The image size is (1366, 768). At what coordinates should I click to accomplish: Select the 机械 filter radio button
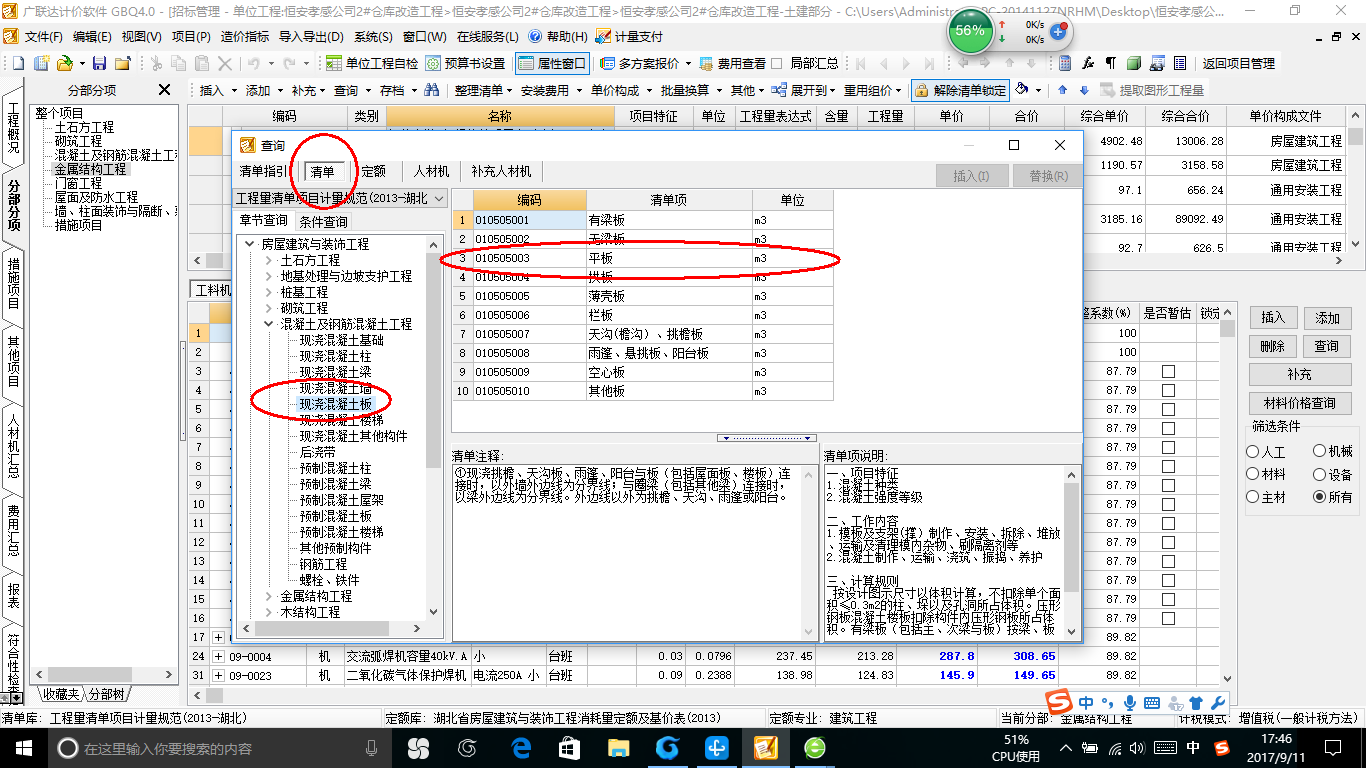[1319, 452]
